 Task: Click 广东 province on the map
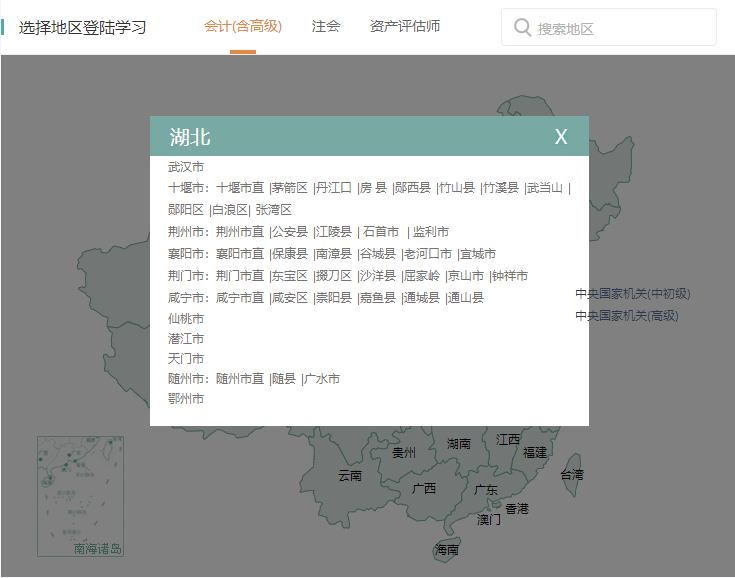tap(486, 490)
